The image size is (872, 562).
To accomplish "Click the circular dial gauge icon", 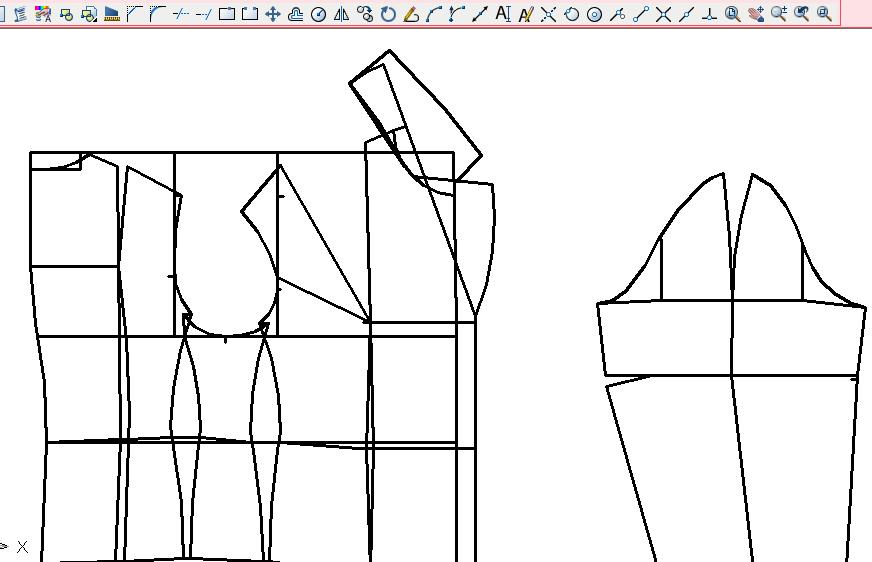I will (x=318, y=14).
